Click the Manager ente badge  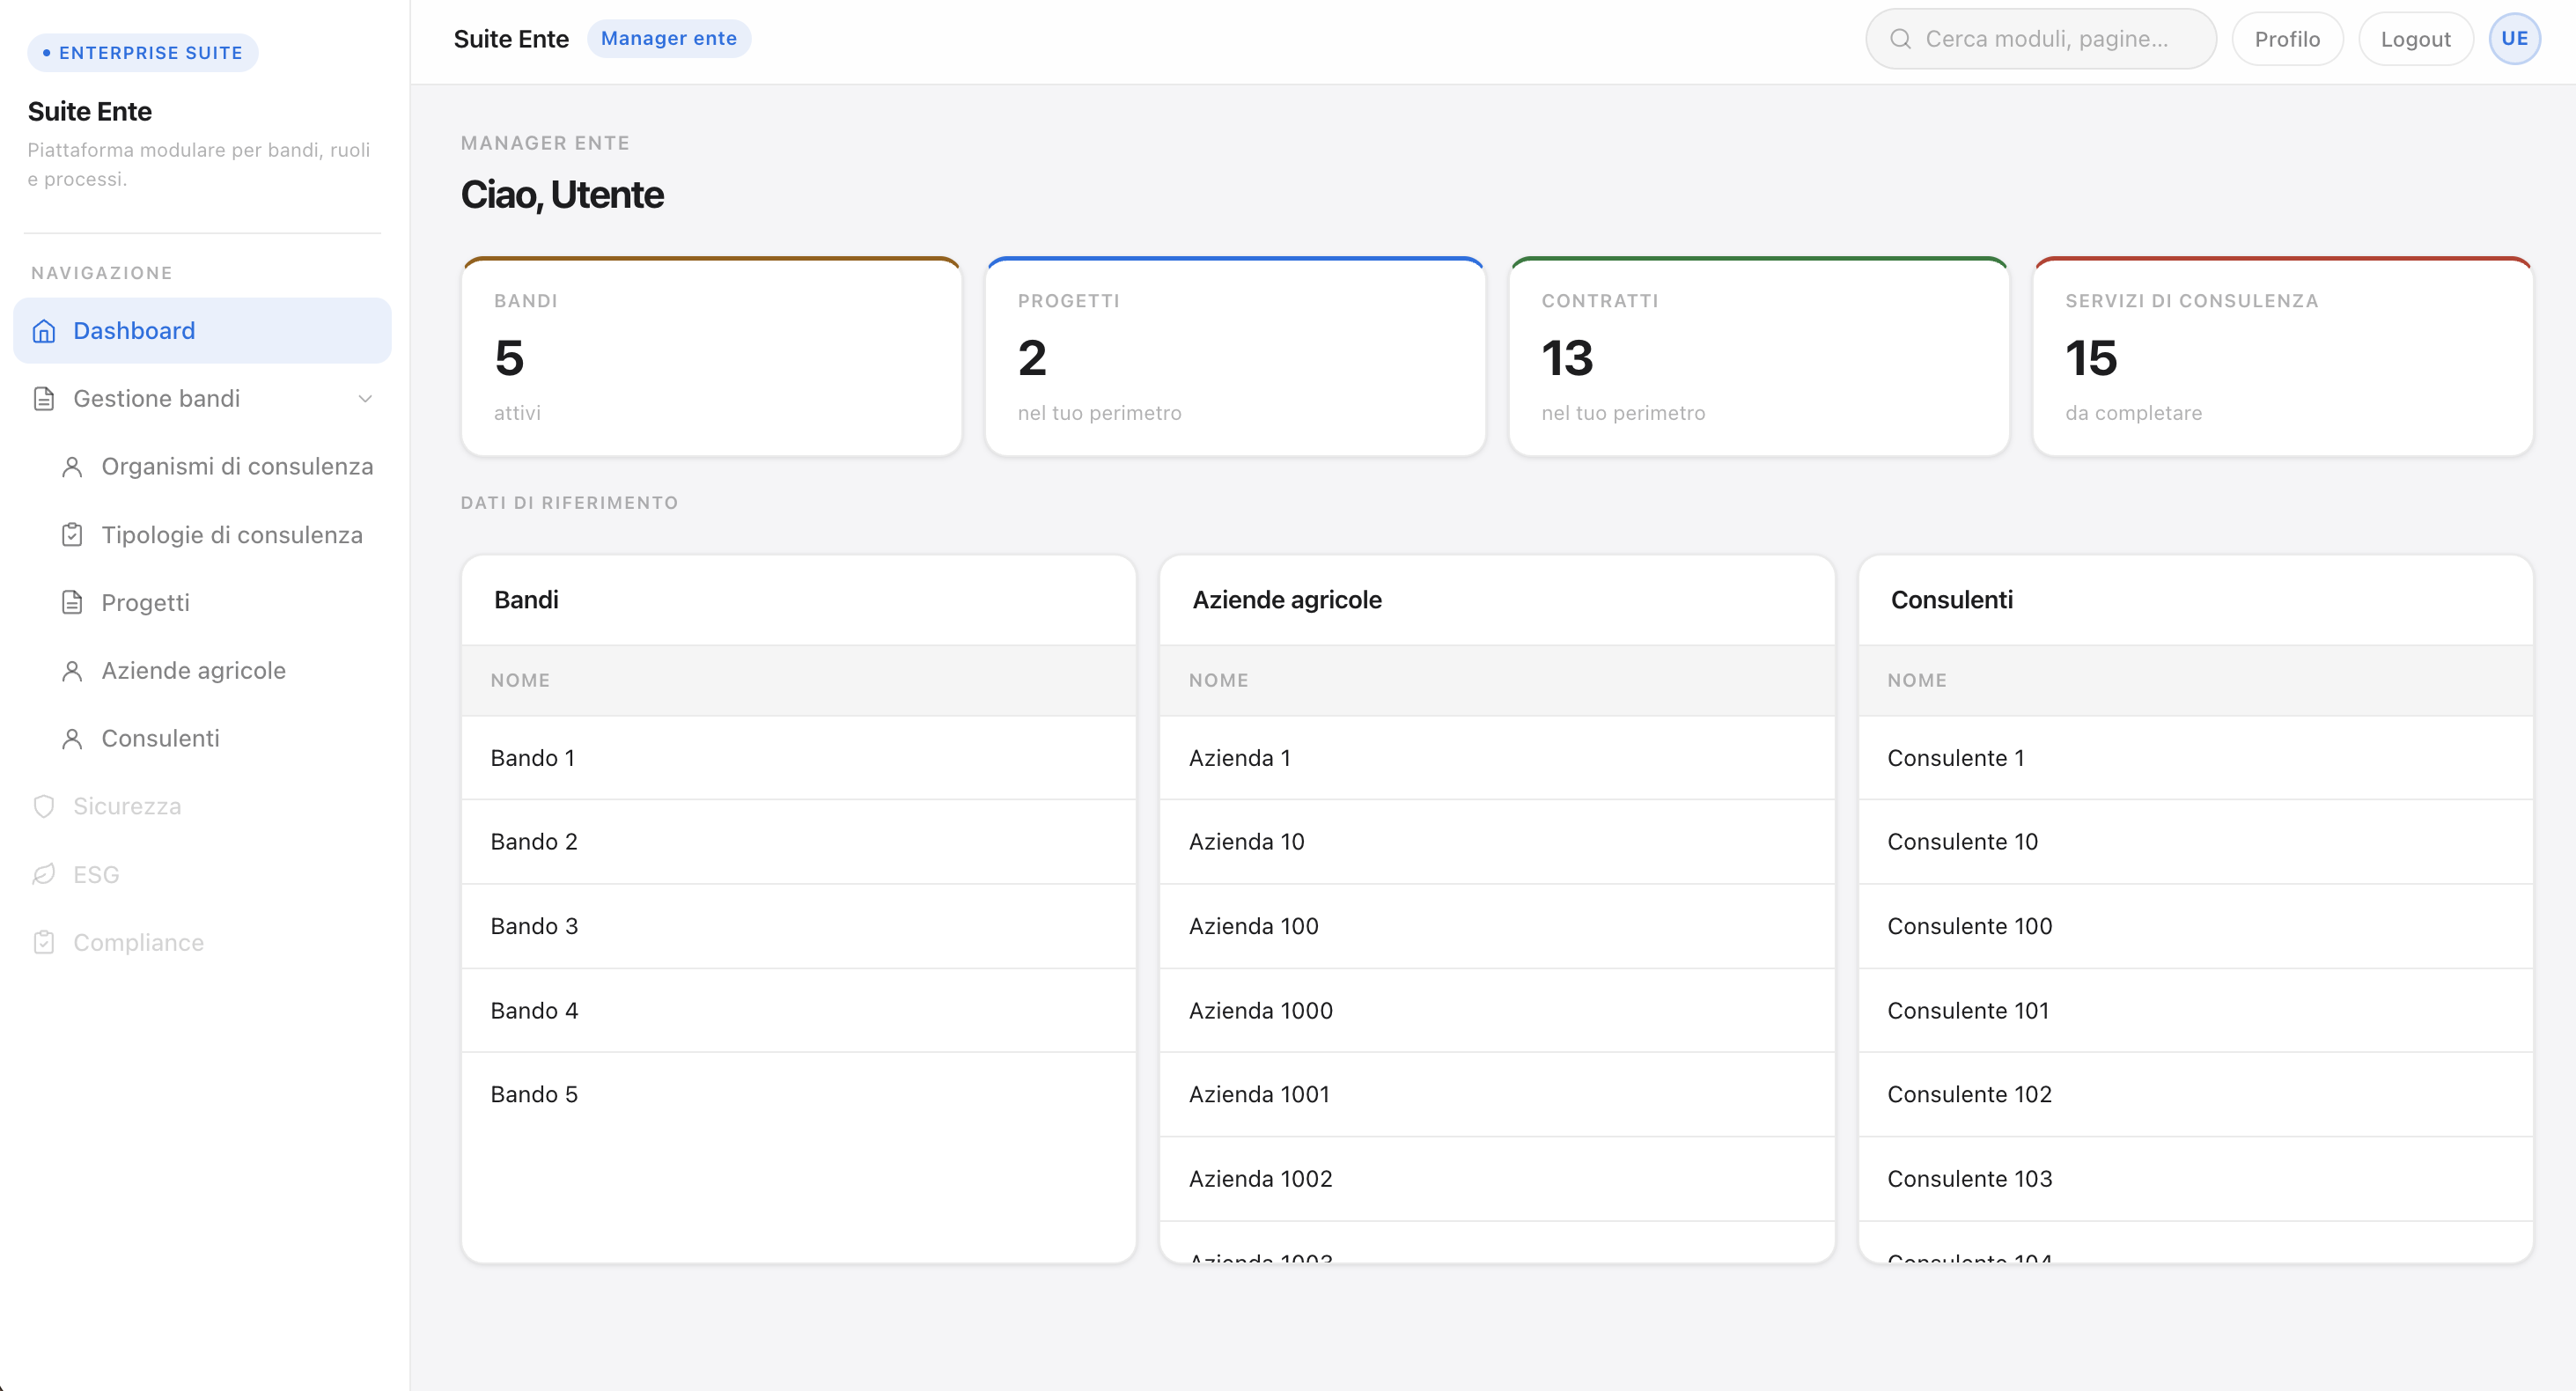pyautogui.click(x=669, y=39)
